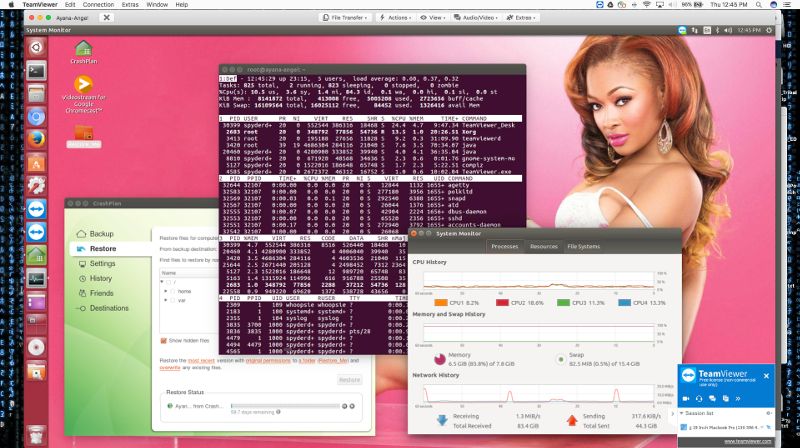Change the CPU4 blue color swatch
This screenshot has height=448, width=800.
point(624,303)
